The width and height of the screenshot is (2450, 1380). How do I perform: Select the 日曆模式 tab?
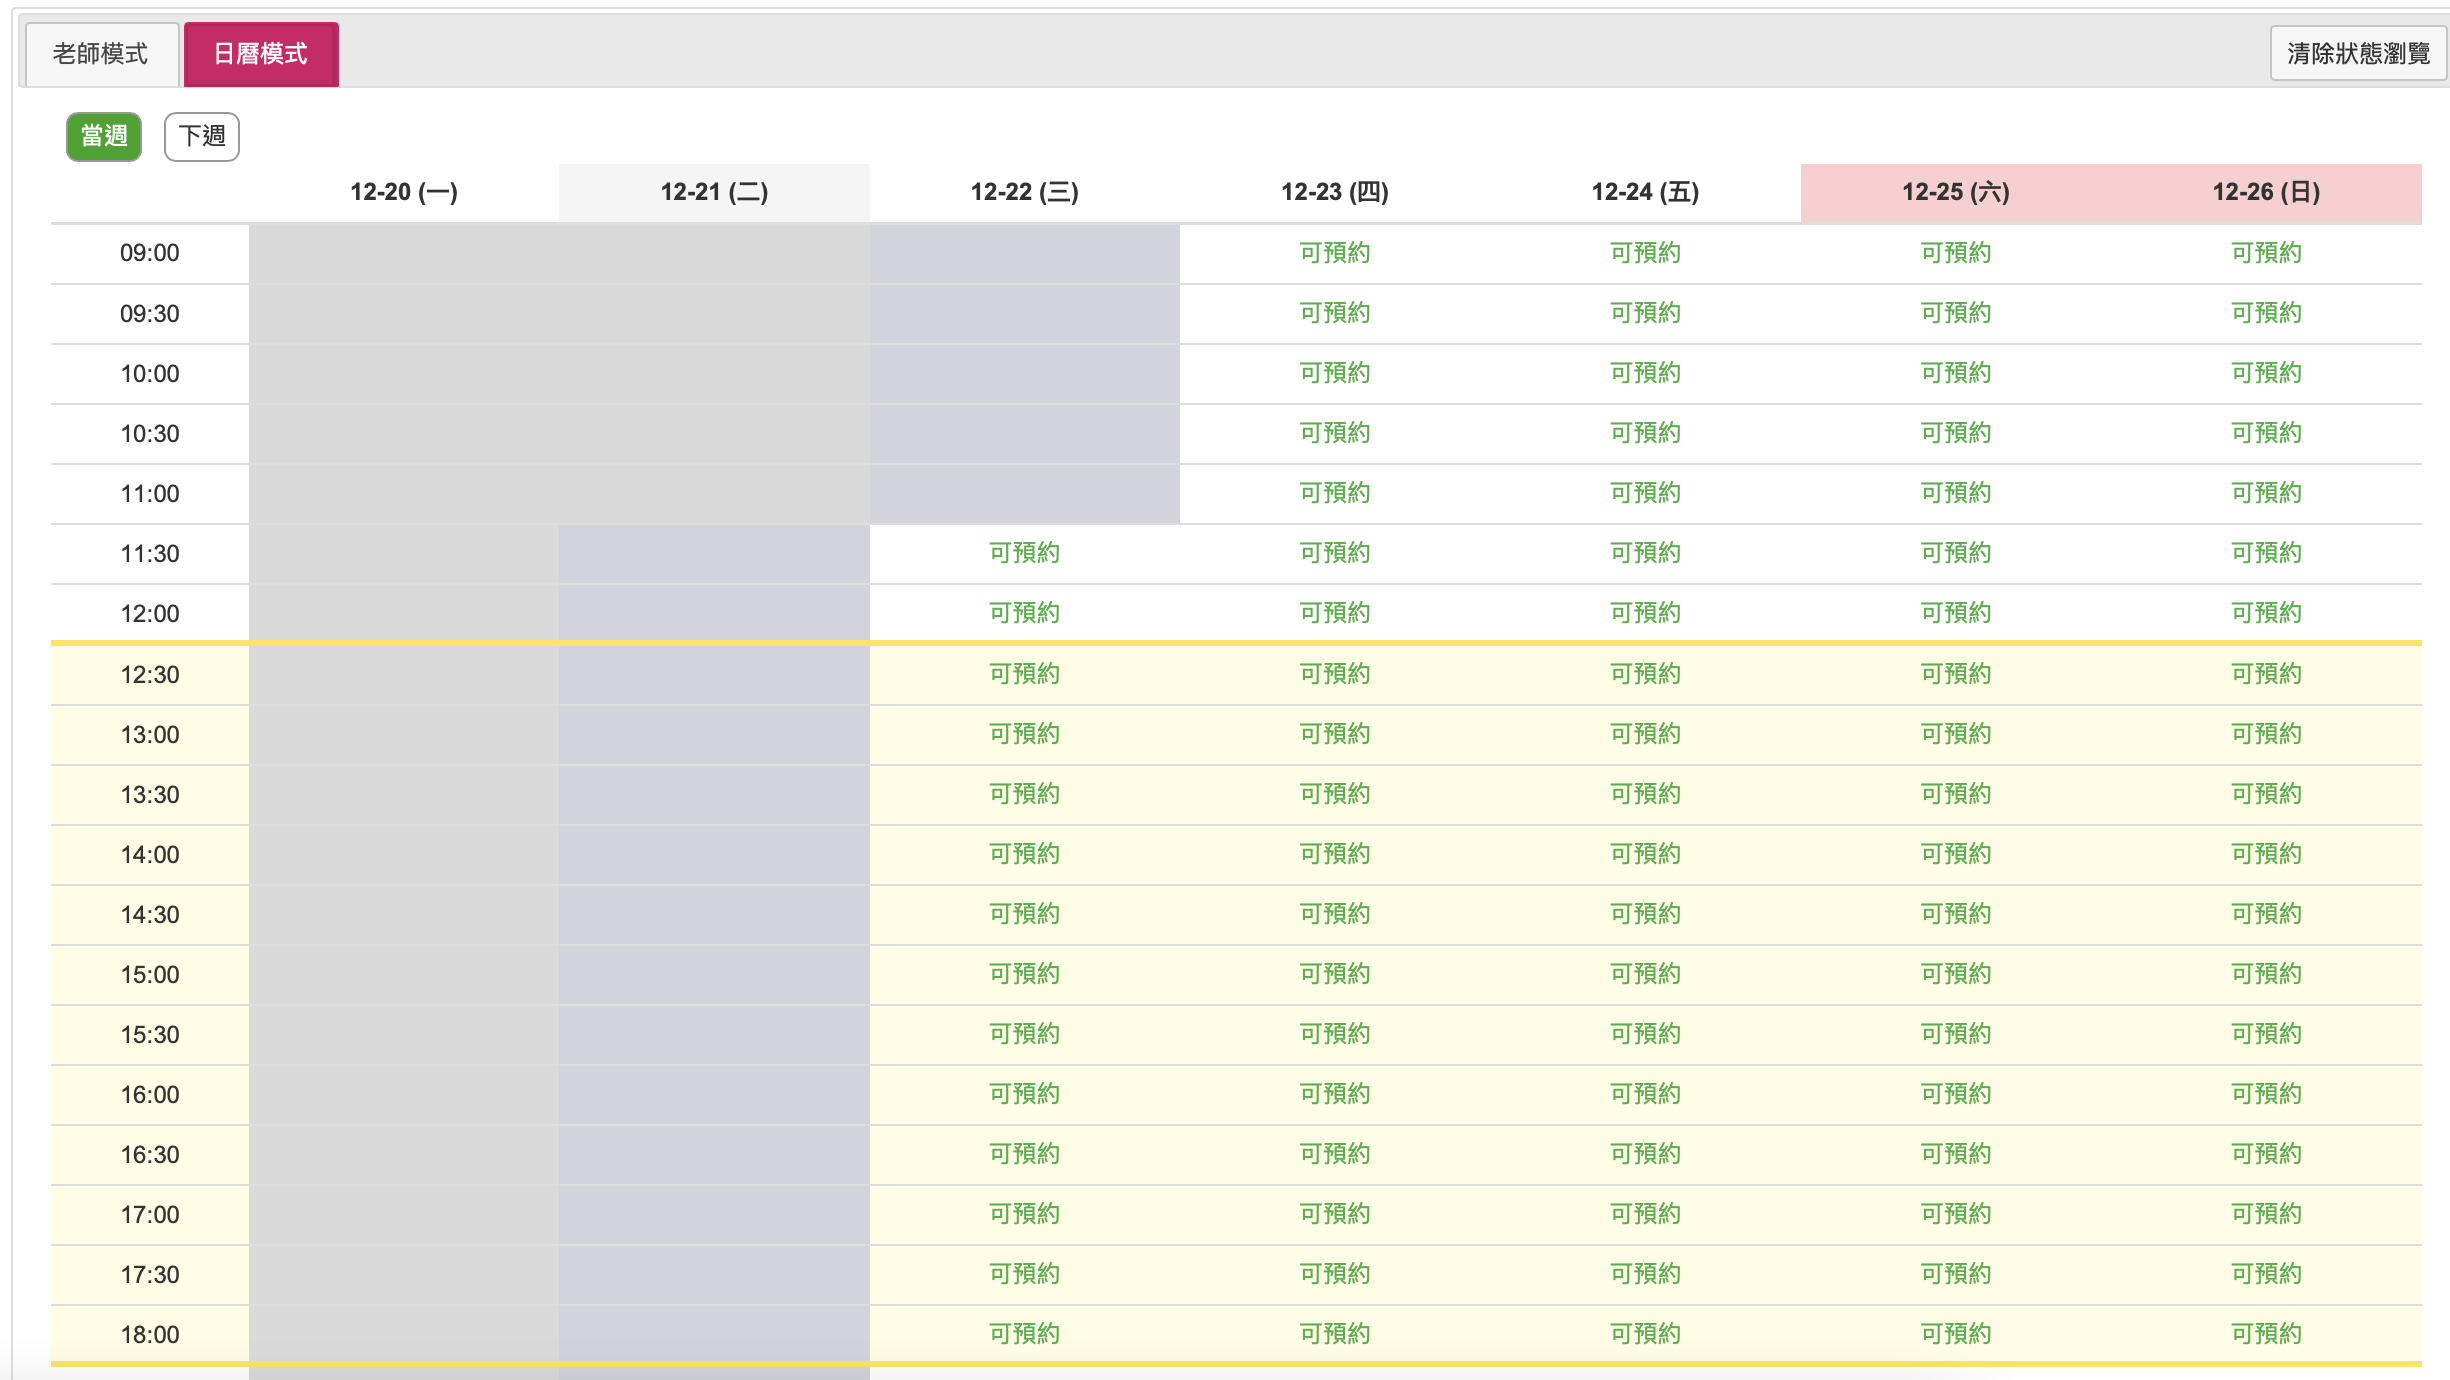click(261, 54)
